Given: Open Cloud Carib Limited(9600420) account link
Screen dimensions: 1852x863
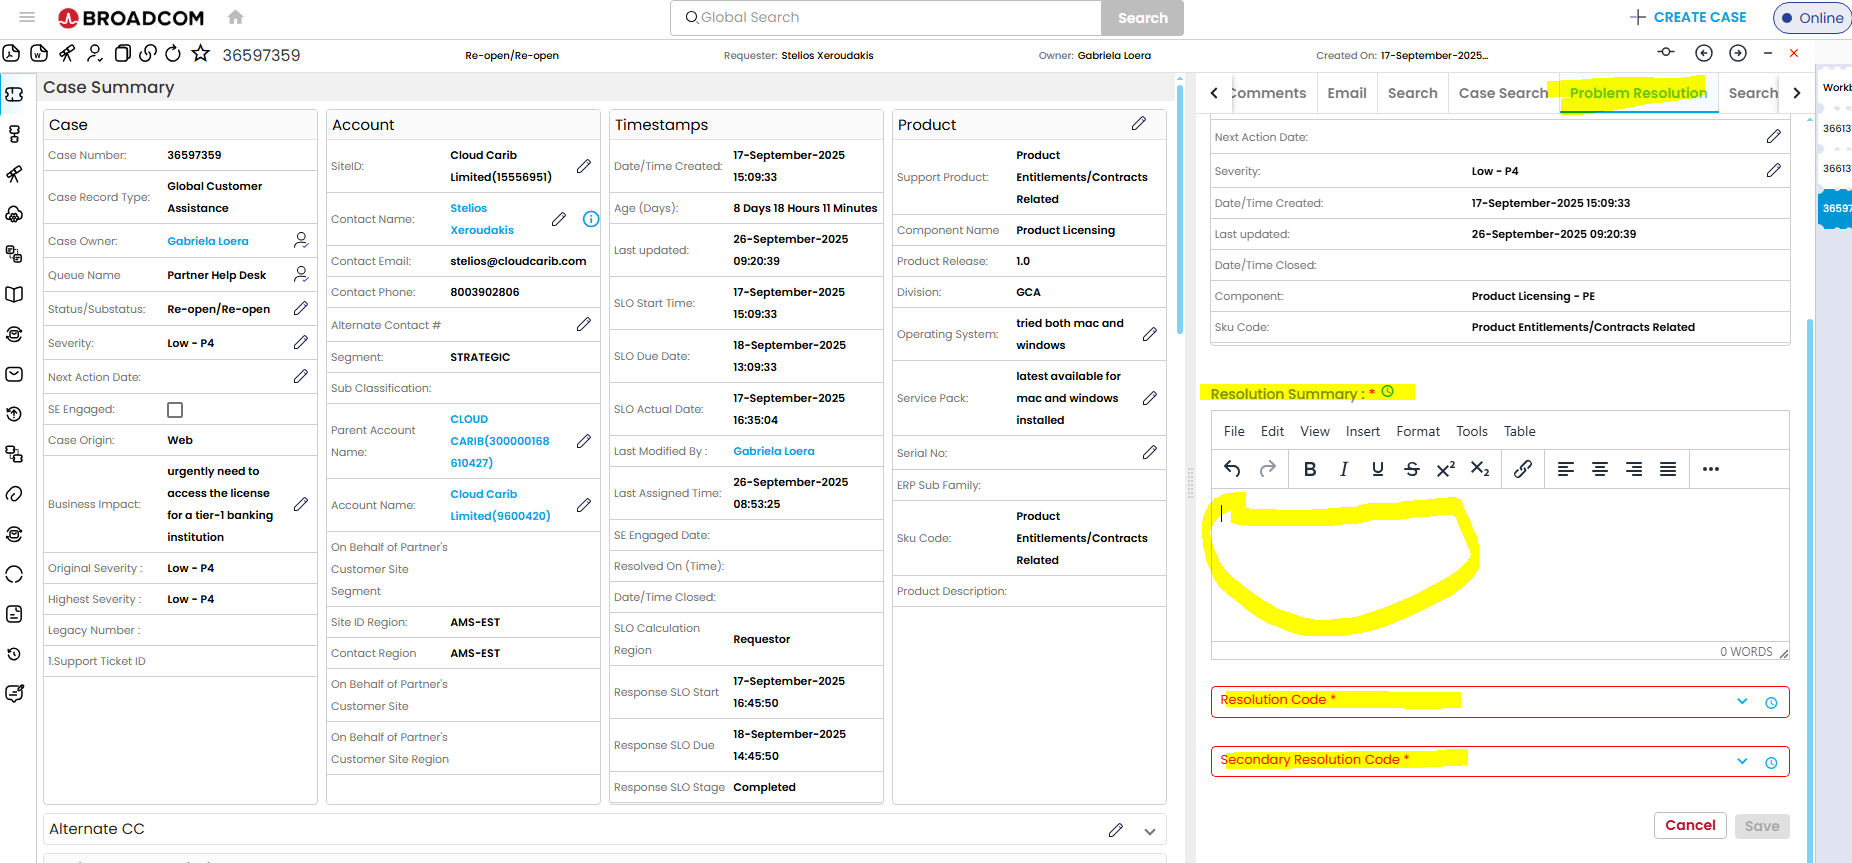Looking at the screenshot, I should pyautogui.click(x=500, y=505).
